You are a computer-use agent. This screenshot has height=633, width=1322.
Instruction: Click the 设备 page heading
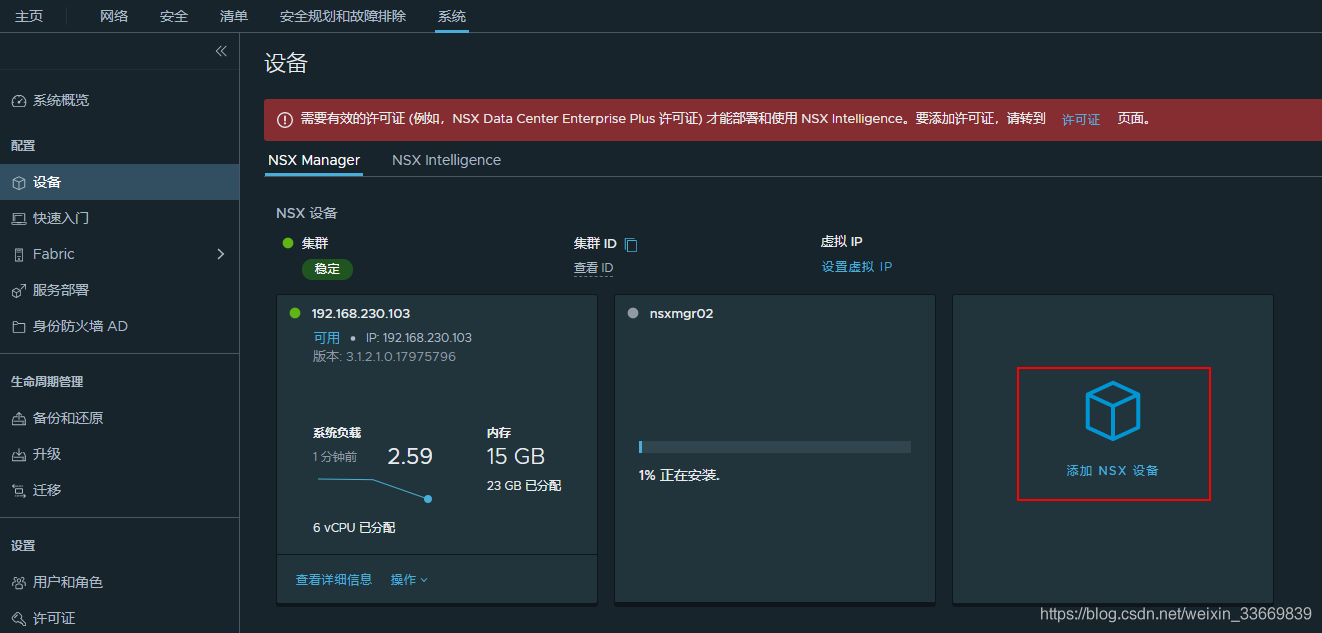(286, 64)
